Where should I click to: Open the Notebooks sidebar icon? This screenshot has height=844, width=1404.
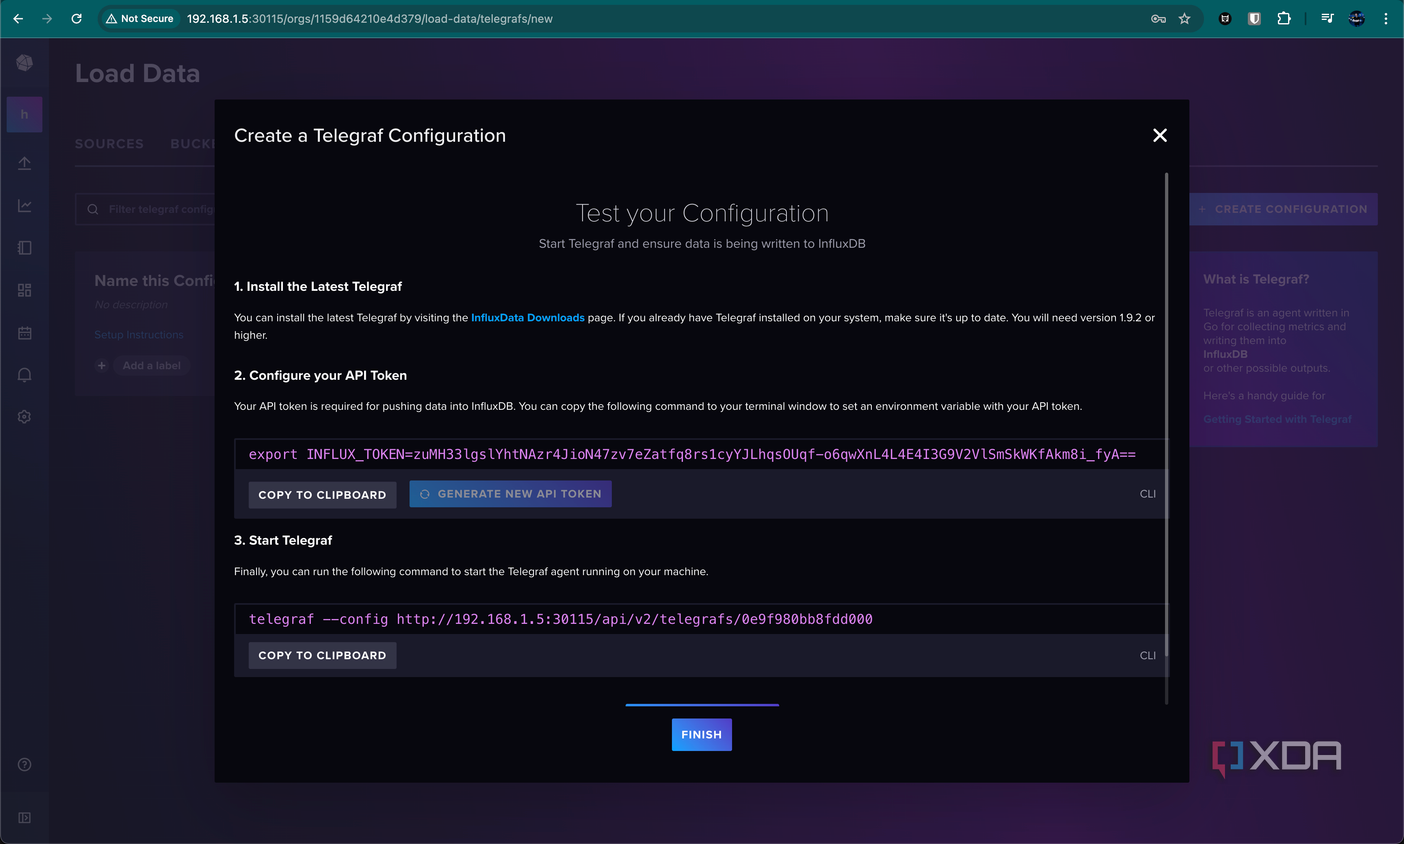(25, 248)
